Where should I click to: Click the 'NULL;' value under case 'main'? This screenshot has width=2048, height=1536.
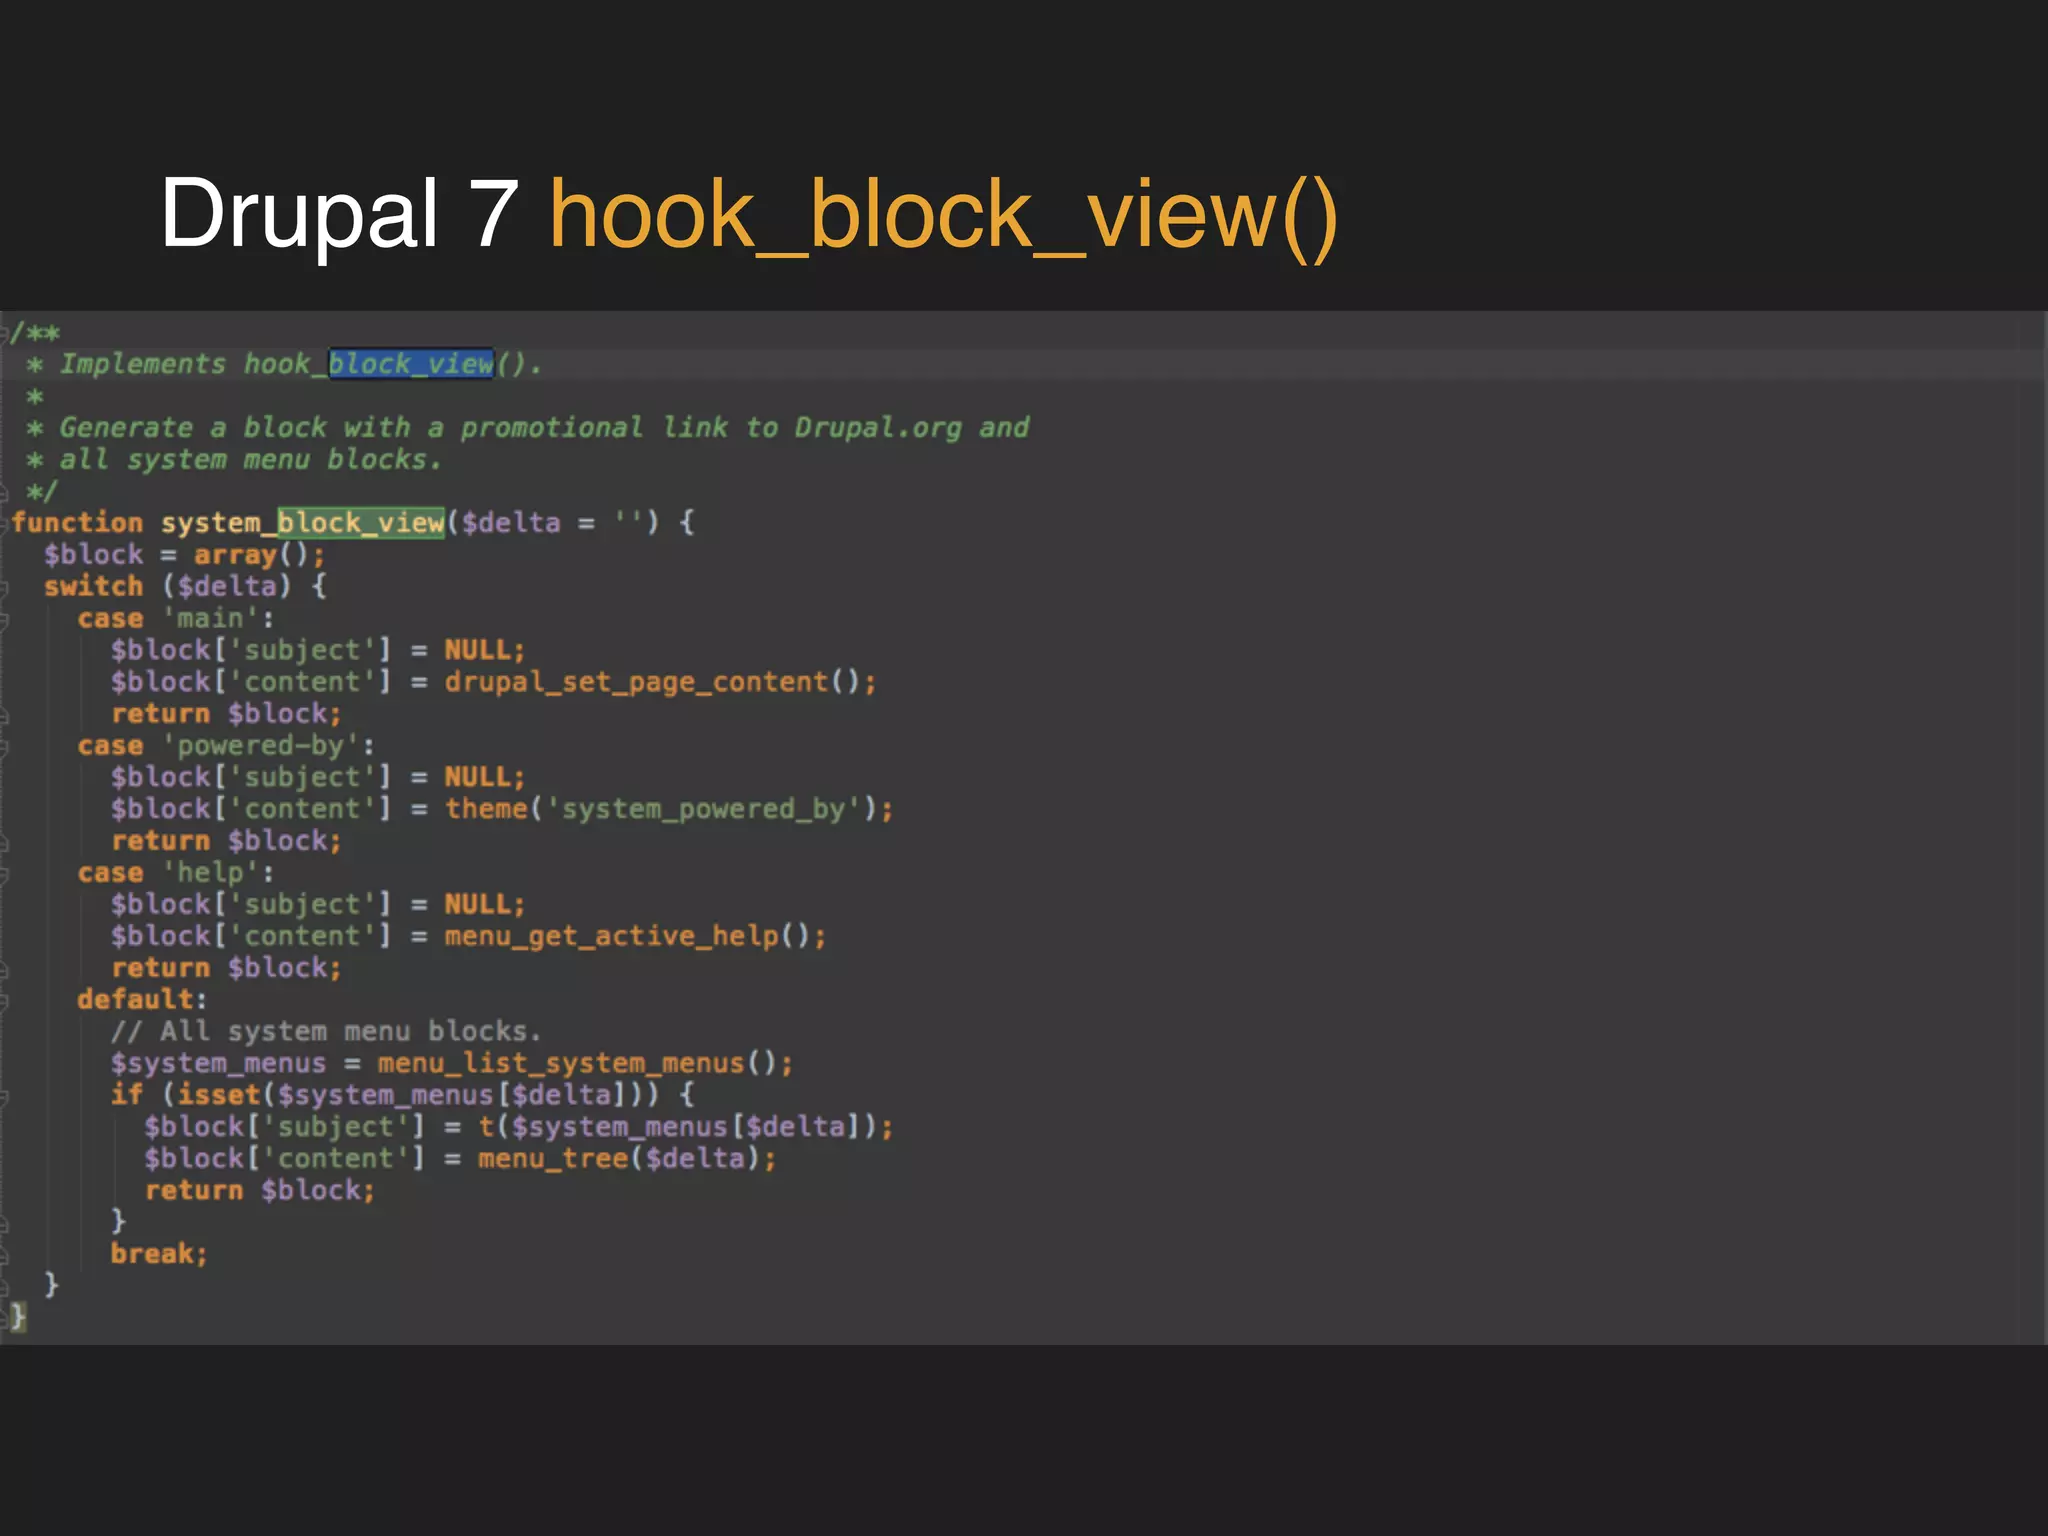pyautogui.click(x=485, y=650)
